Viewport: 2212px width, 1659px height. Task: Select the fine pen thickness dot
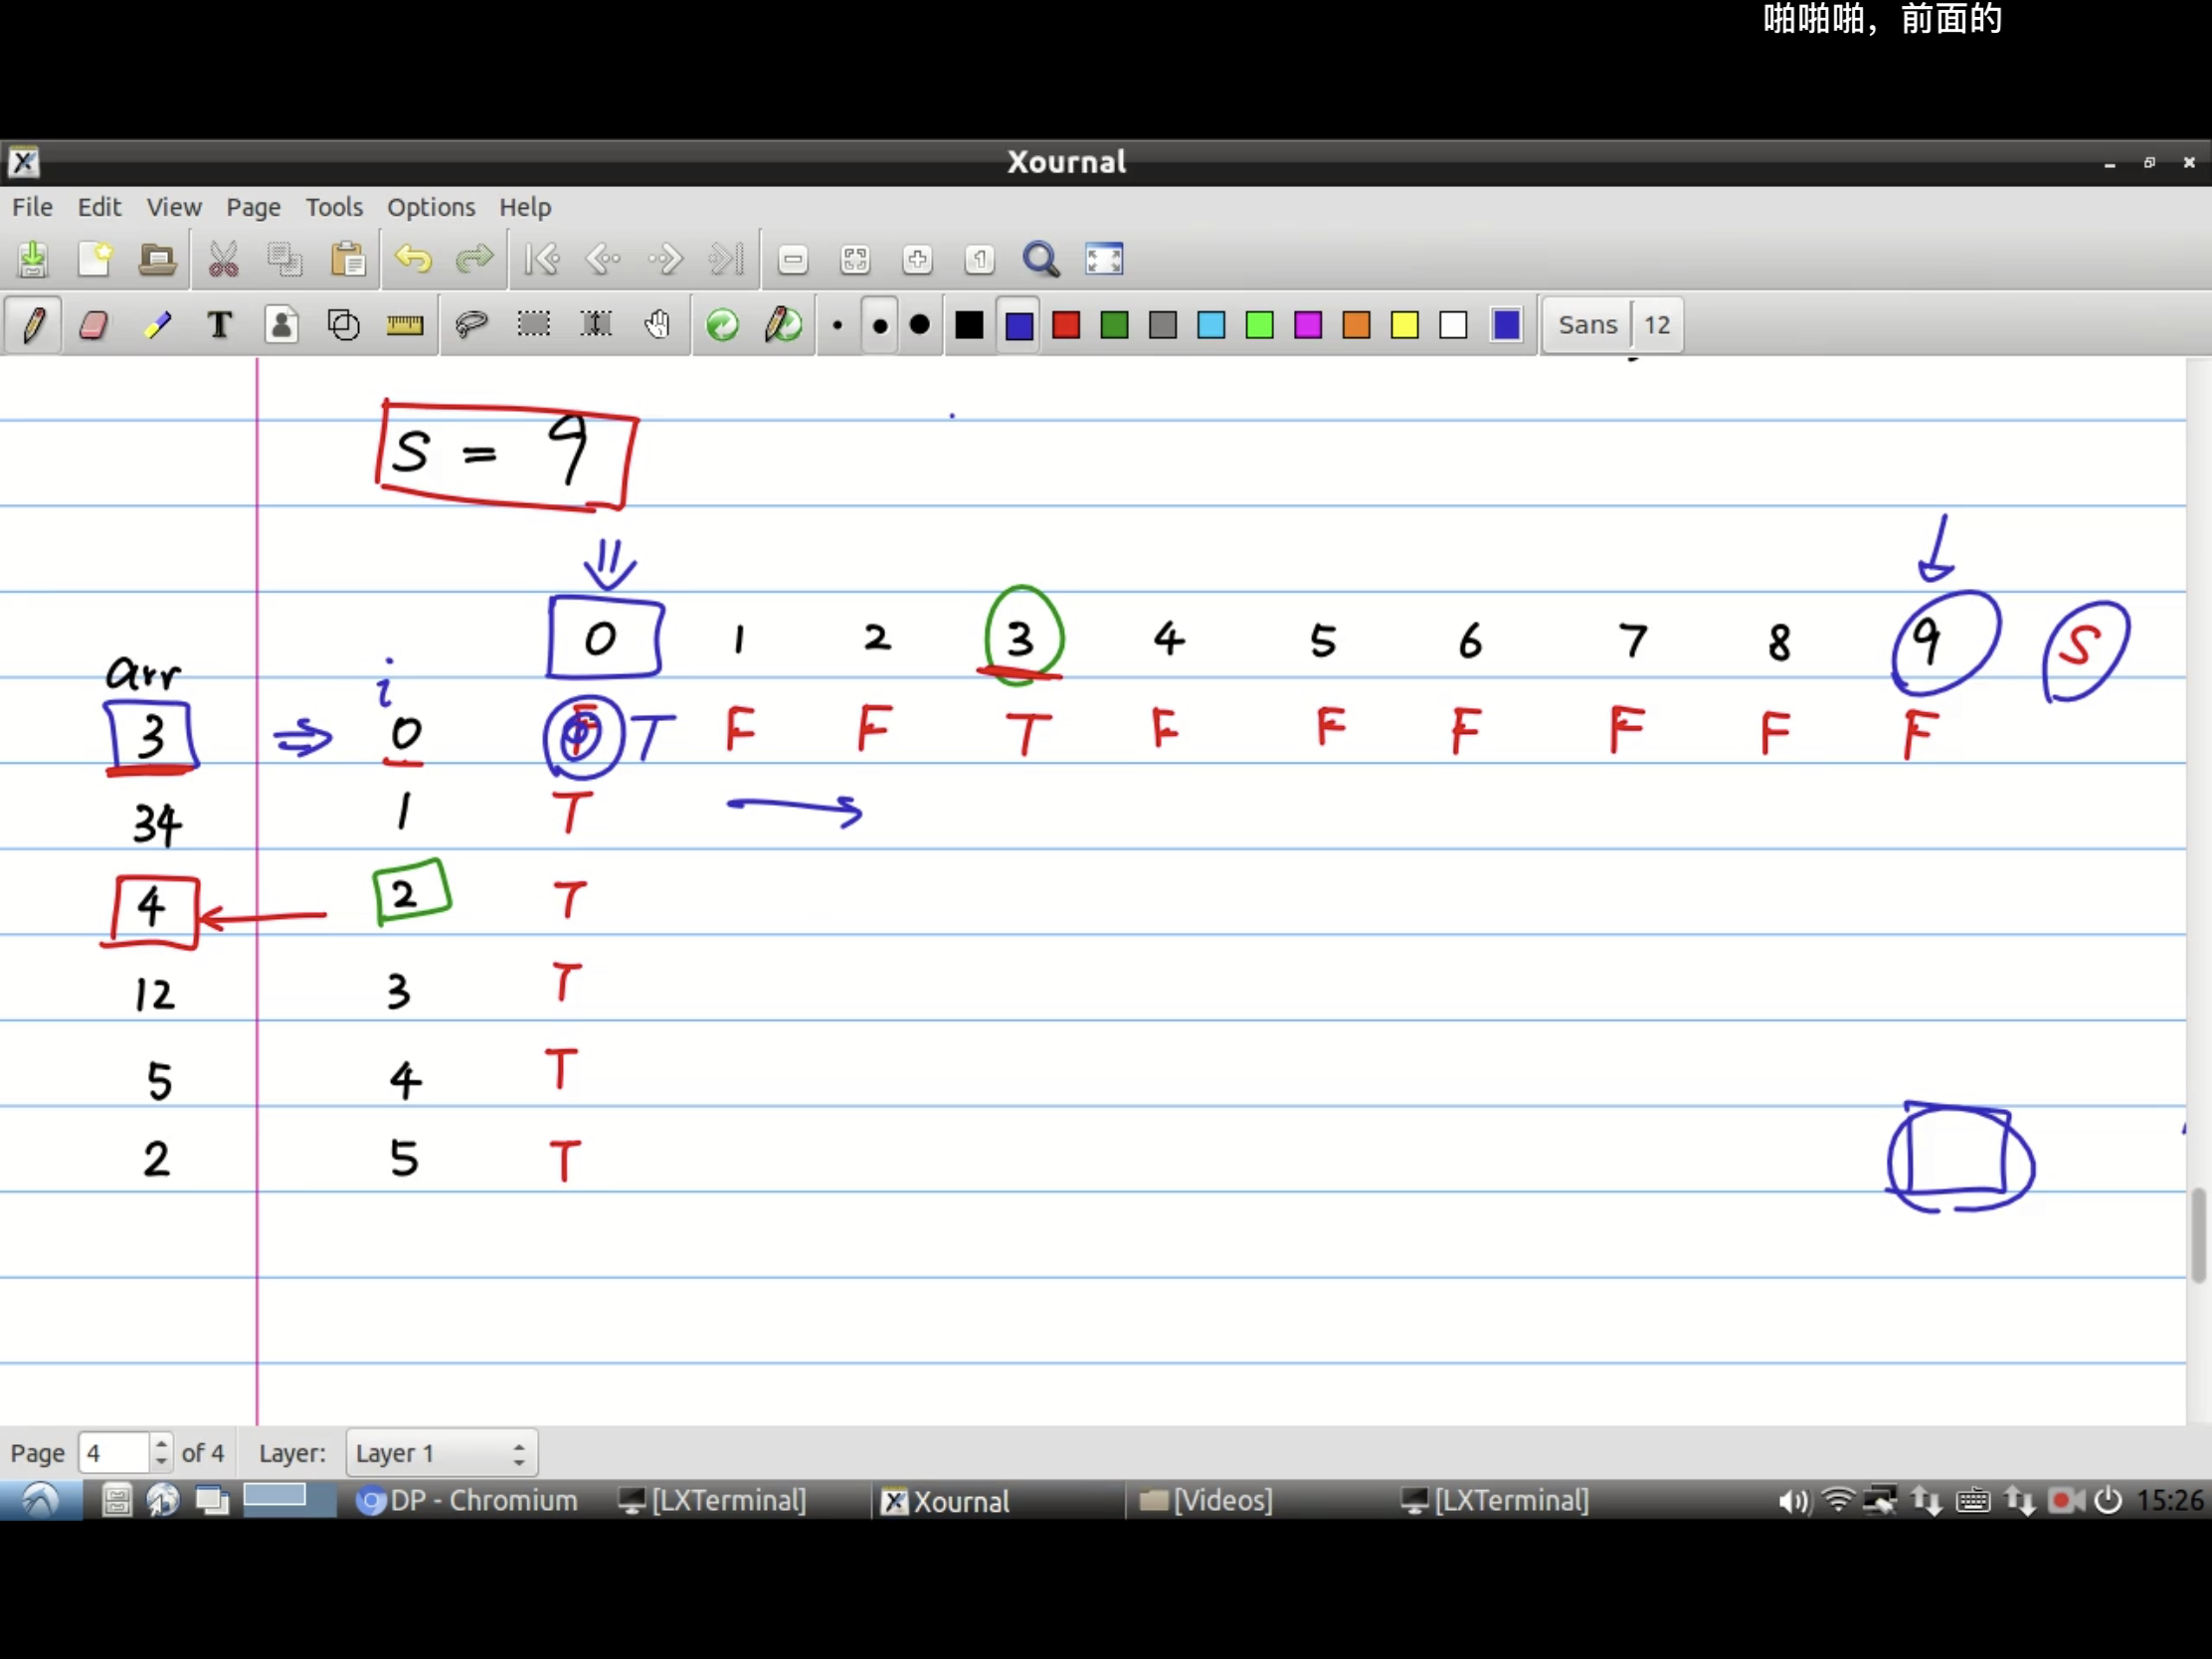(837, 325)
